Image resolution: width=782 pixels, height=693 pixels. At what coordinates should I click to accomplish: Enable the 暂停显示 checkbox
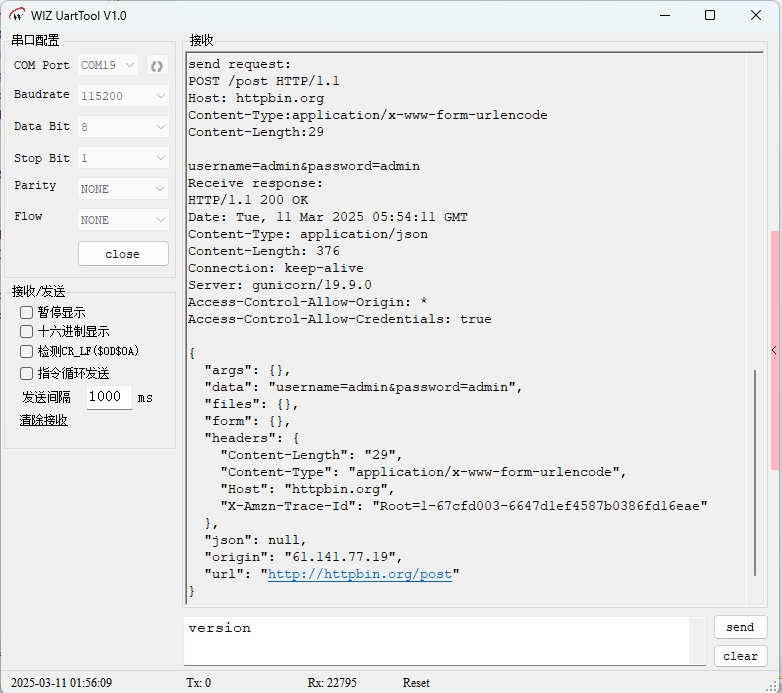click(27, 312)
